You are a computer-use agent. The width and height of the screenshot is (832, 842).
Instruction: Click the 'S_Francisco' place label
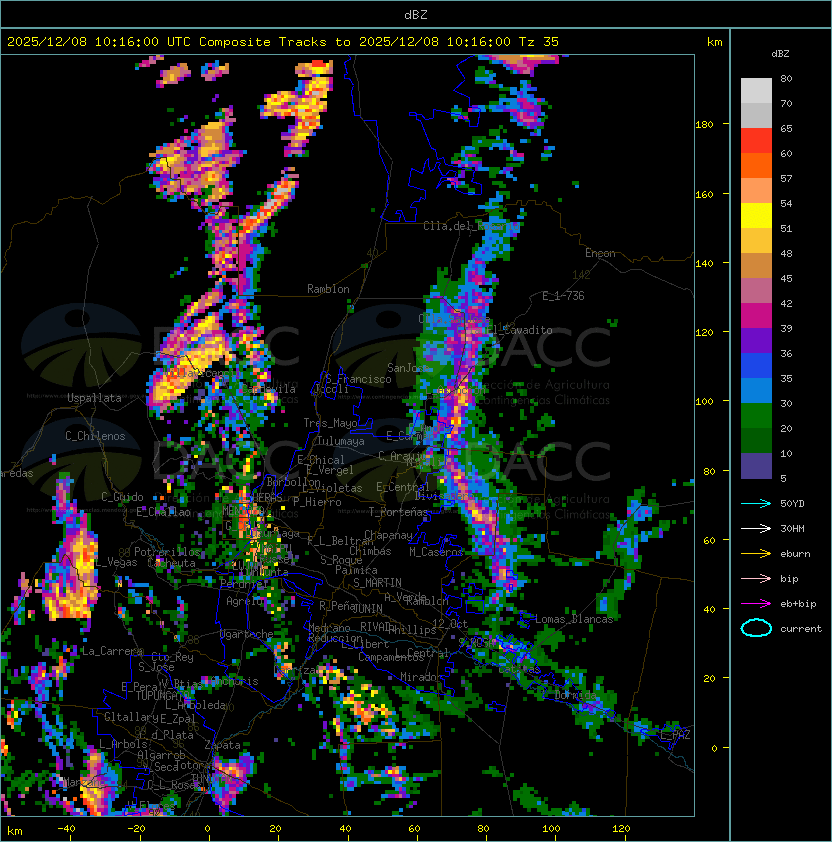(358, 379)
